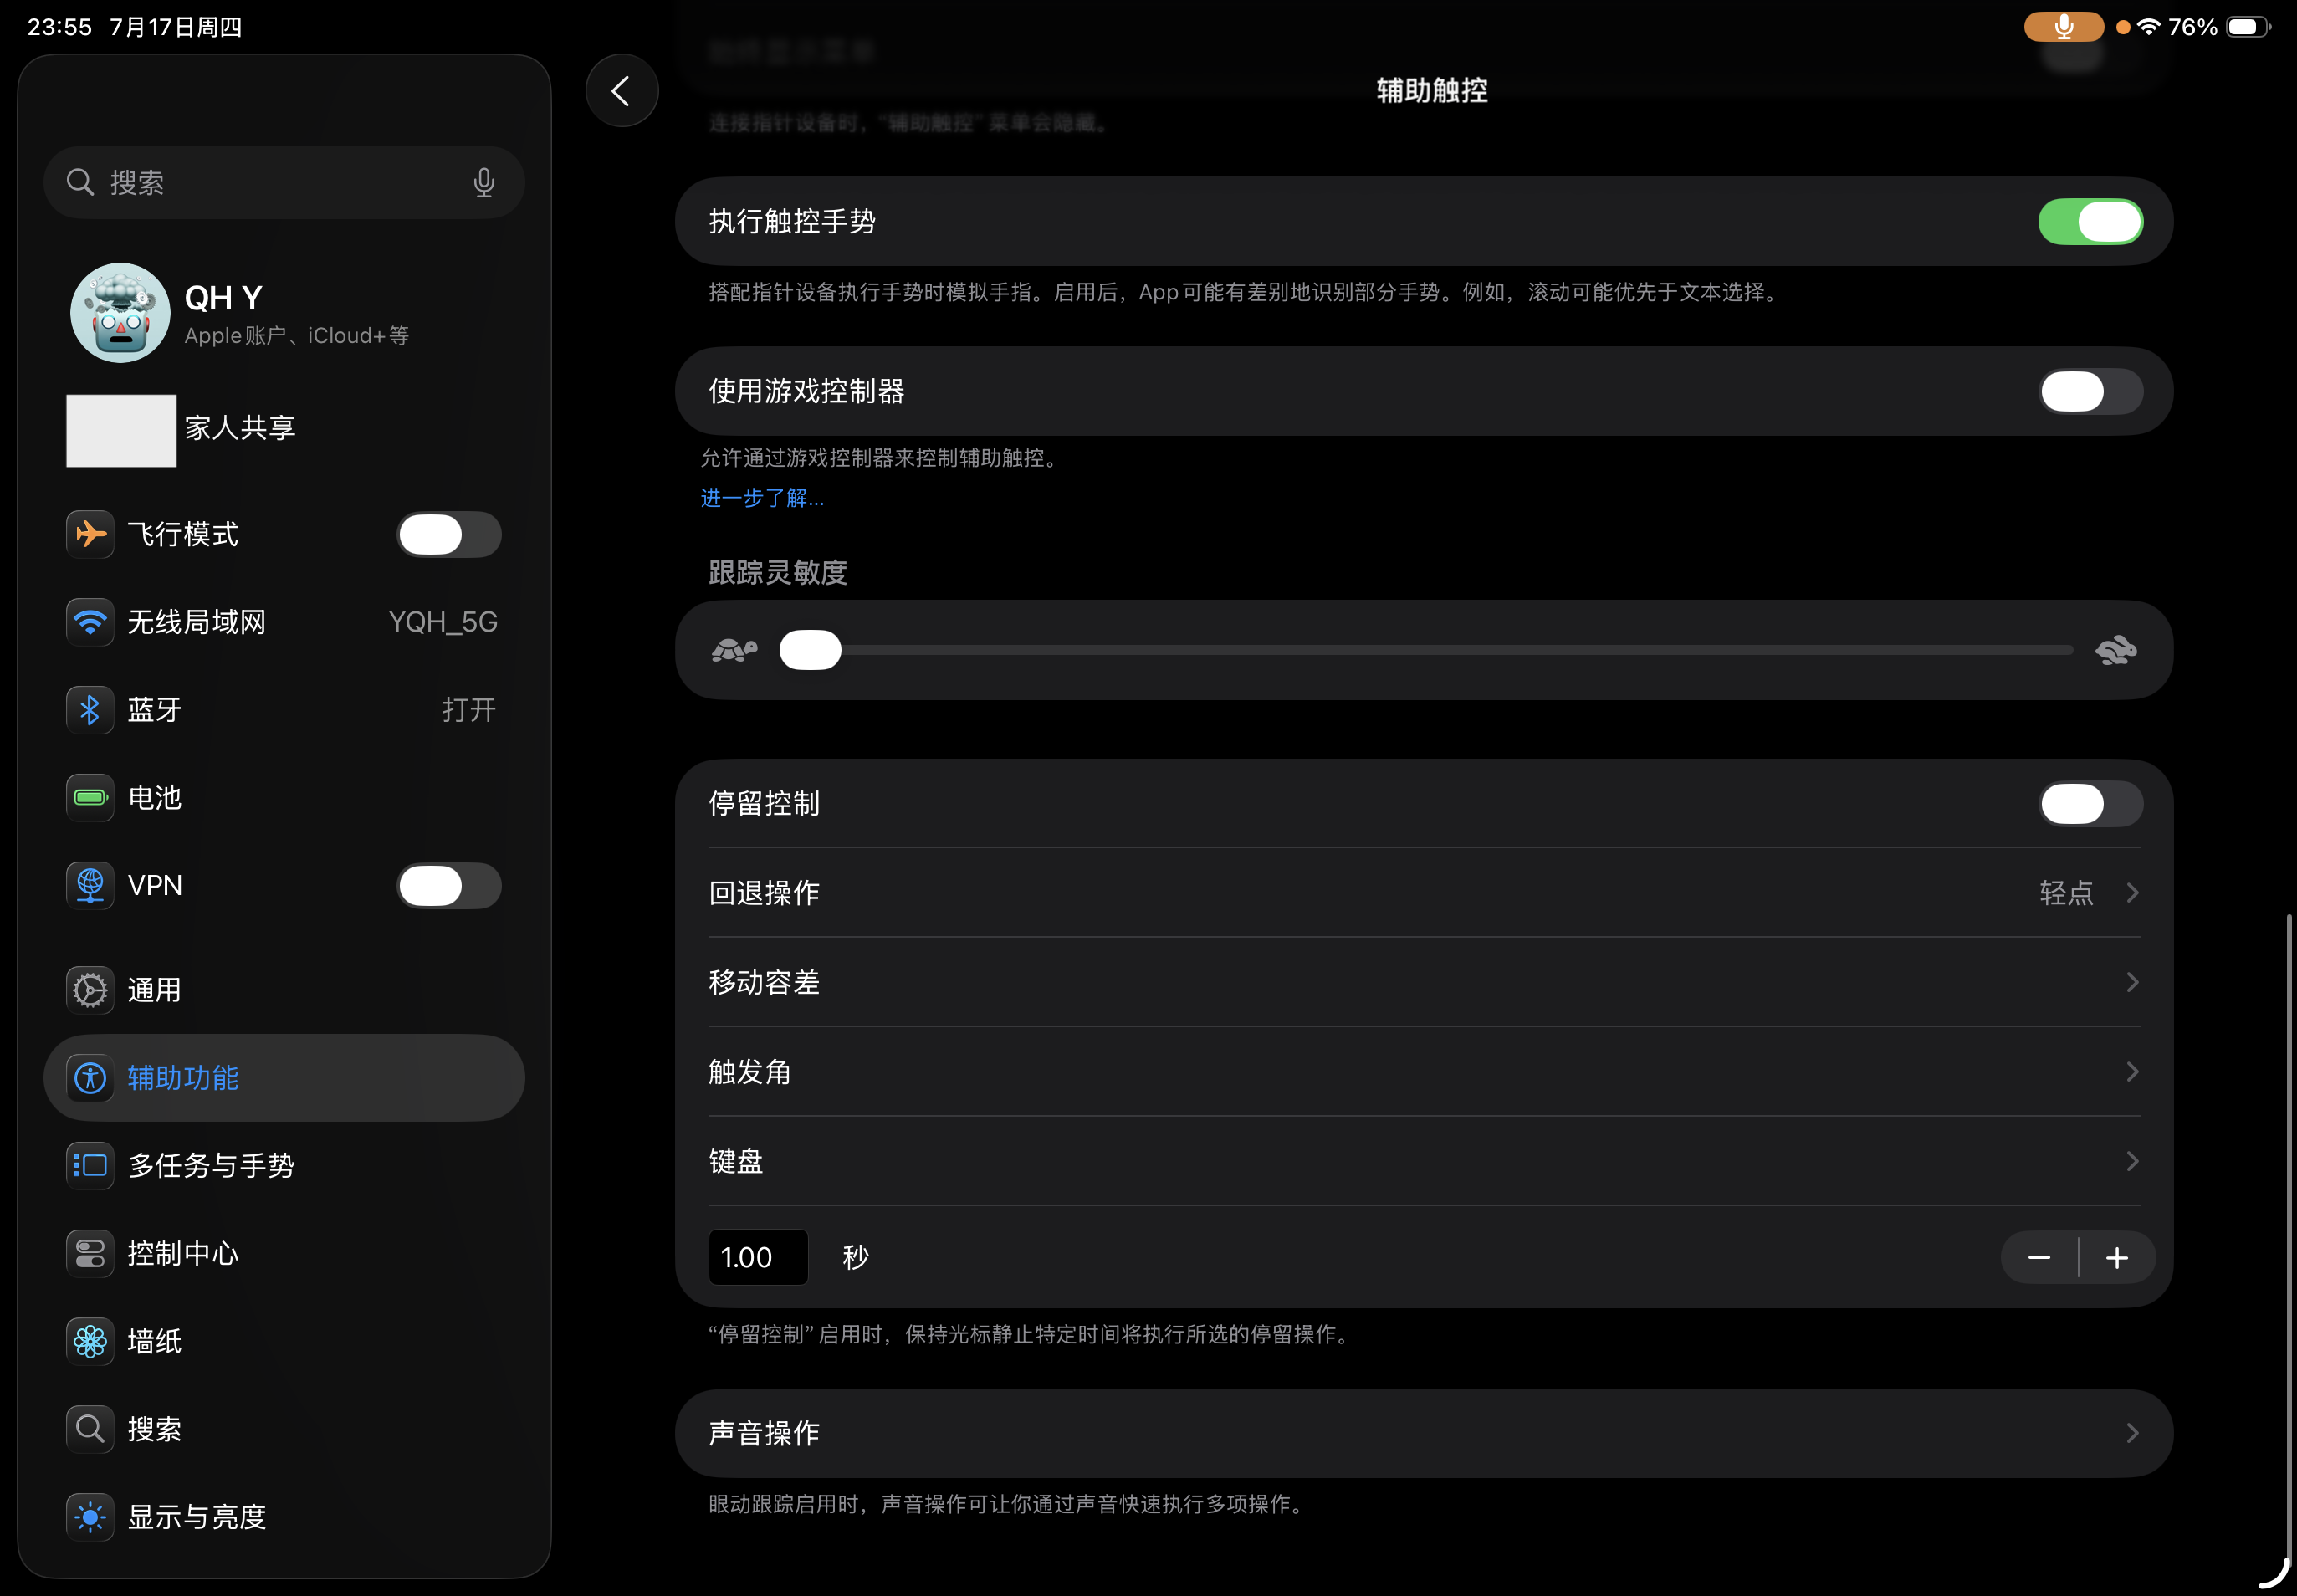
Task: Tap the sun icon for 显示与亮度
Action: 90,1517
